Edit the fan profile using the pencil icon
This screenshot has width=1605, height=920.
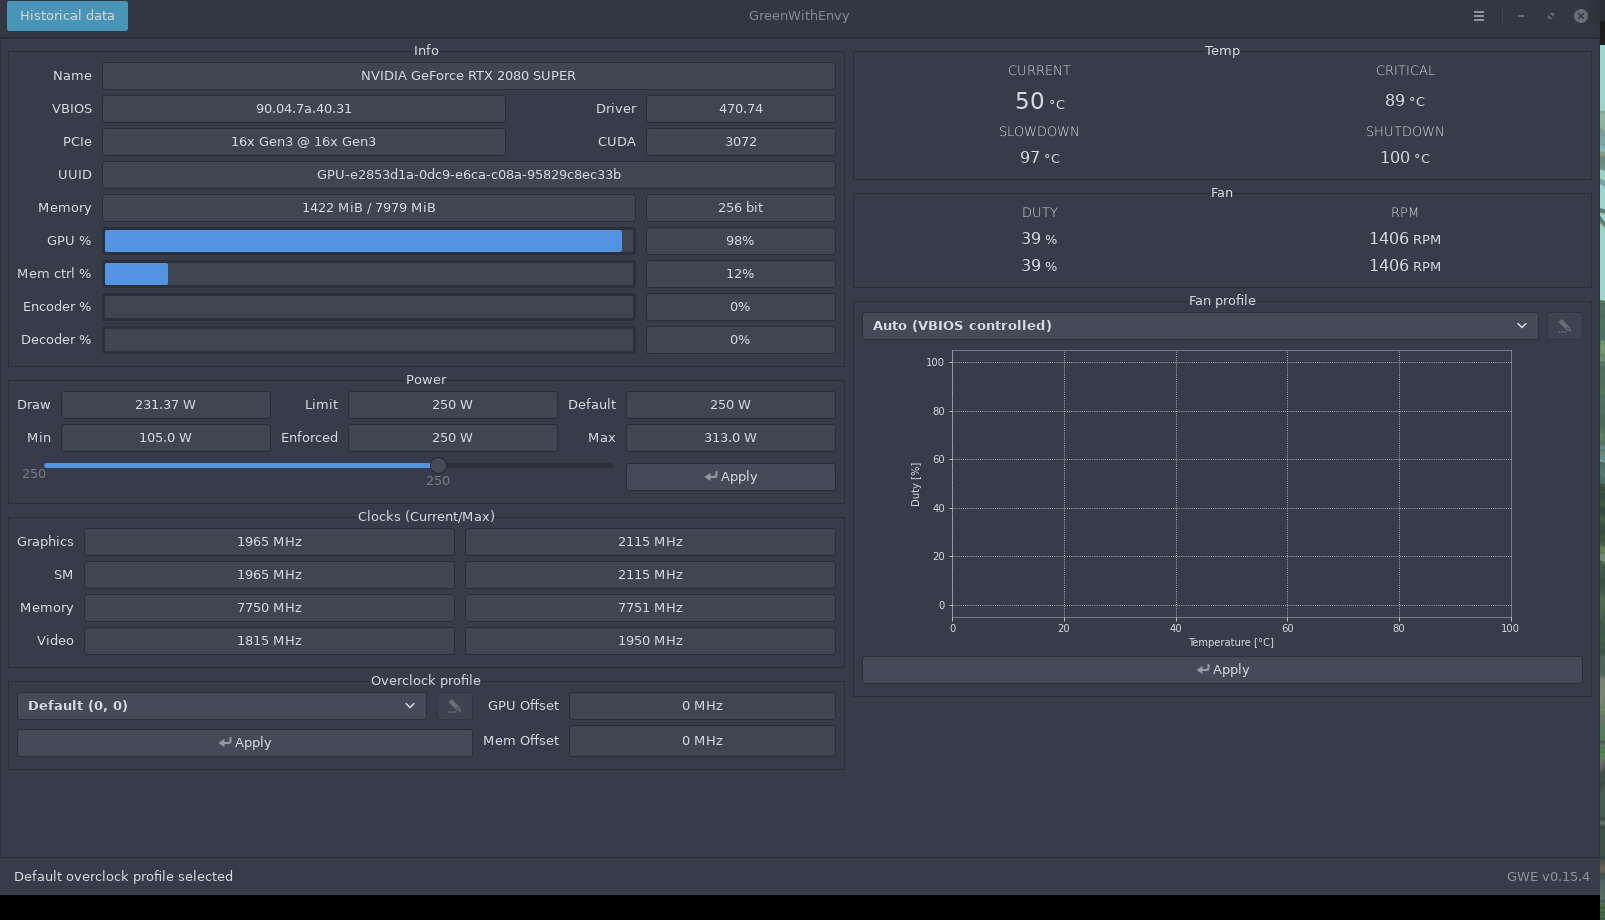tap(1564, 325)
